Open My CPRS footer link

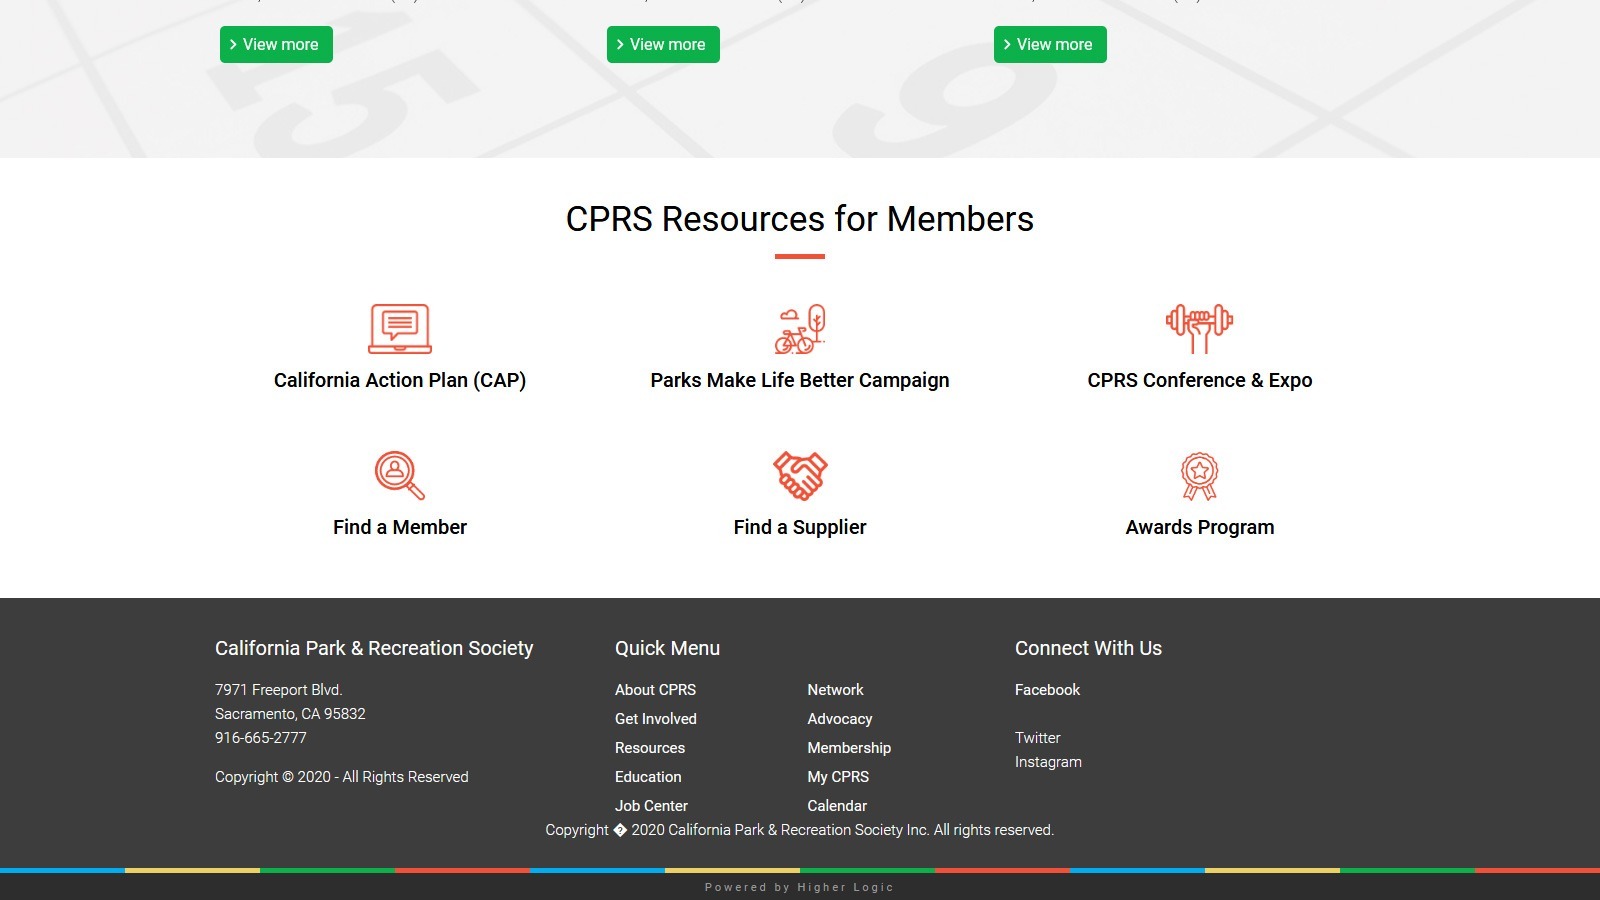pos(838,777)
